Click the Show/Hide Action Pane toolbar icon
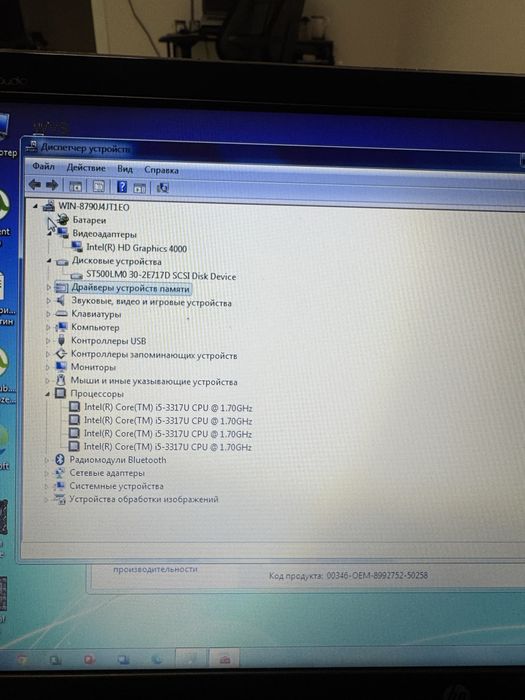Screen dimensions: 525x700 click(140, 188)
